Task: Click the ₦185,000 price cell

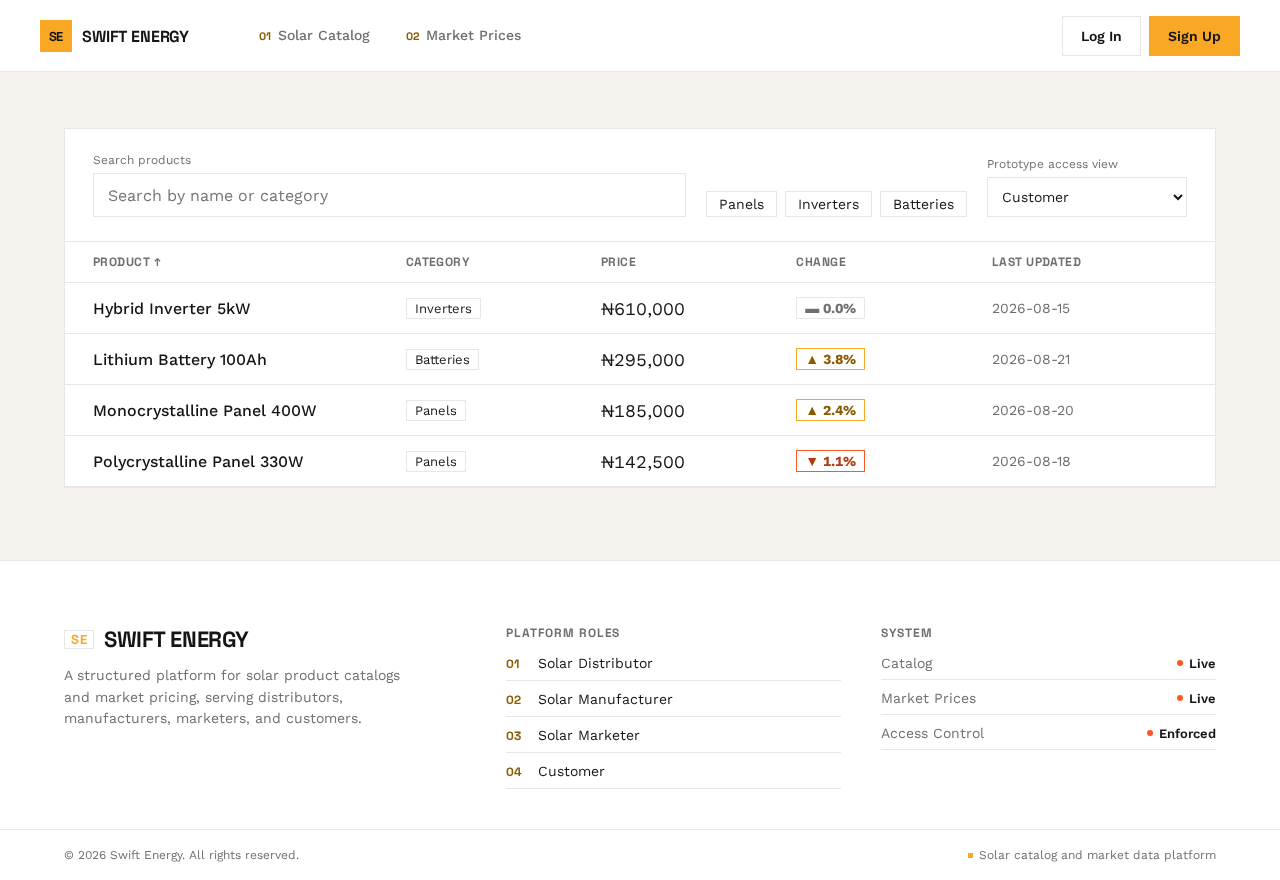Action: point(643,411)
